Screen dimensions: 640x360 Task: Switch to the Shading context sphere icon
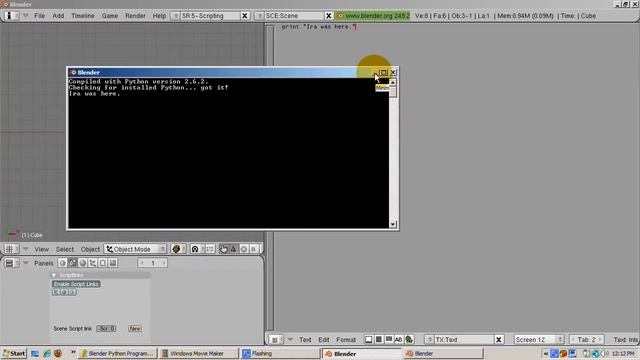click(82, 263)
